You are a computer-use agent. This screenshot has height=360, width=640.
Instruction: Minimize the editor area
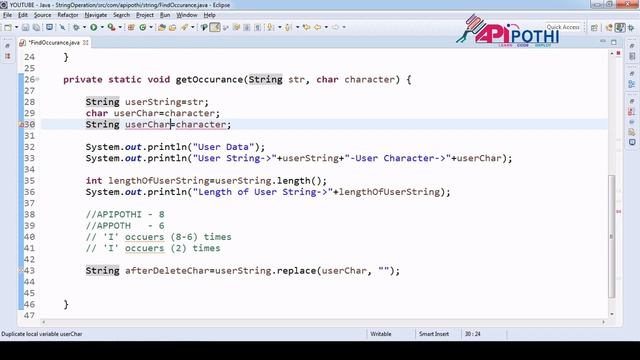[603, 42]
